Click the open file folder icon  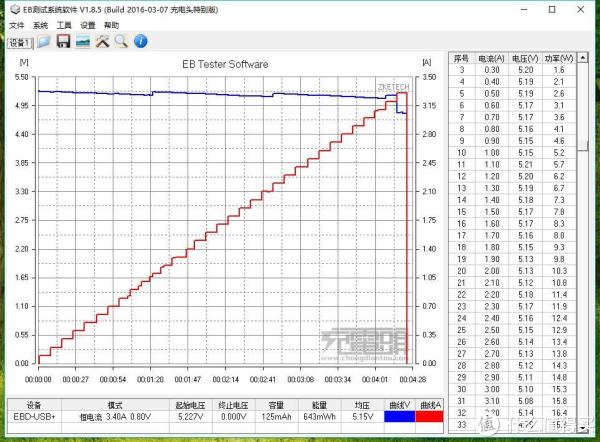(x=45, y=41)
